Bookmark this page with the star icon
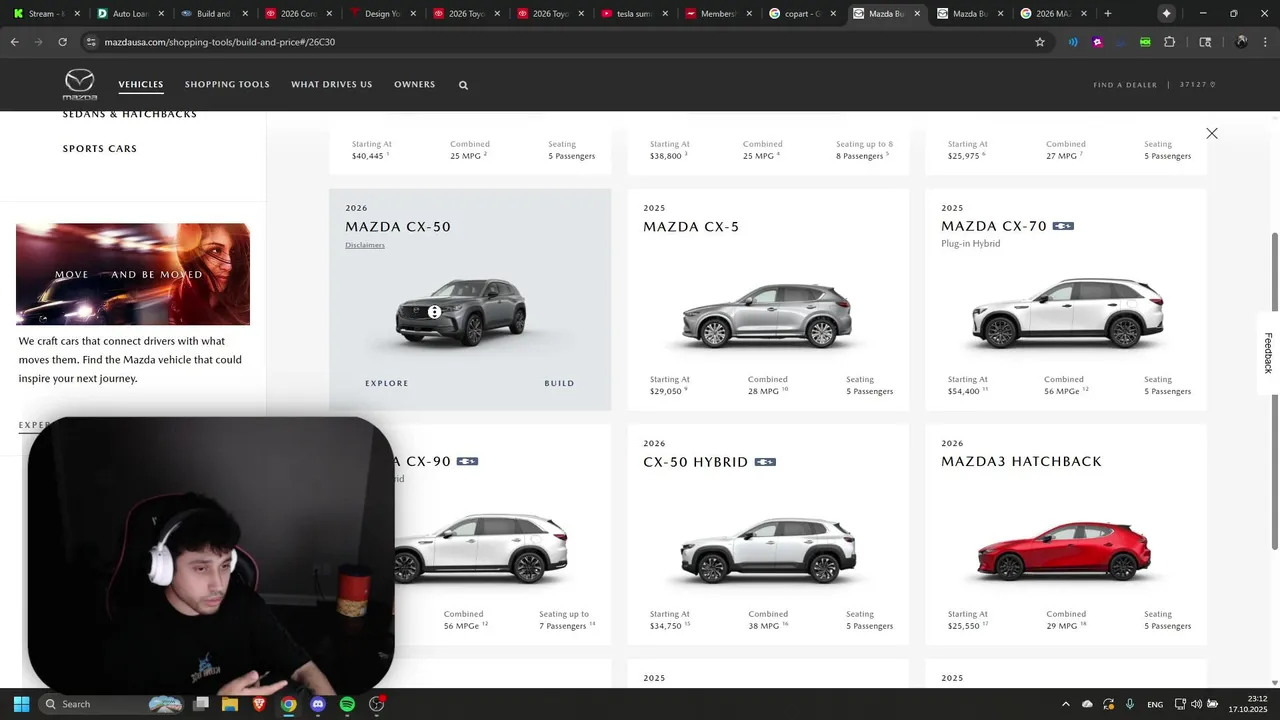This screenshot has width=1280, height=720. coord(1040,42)
